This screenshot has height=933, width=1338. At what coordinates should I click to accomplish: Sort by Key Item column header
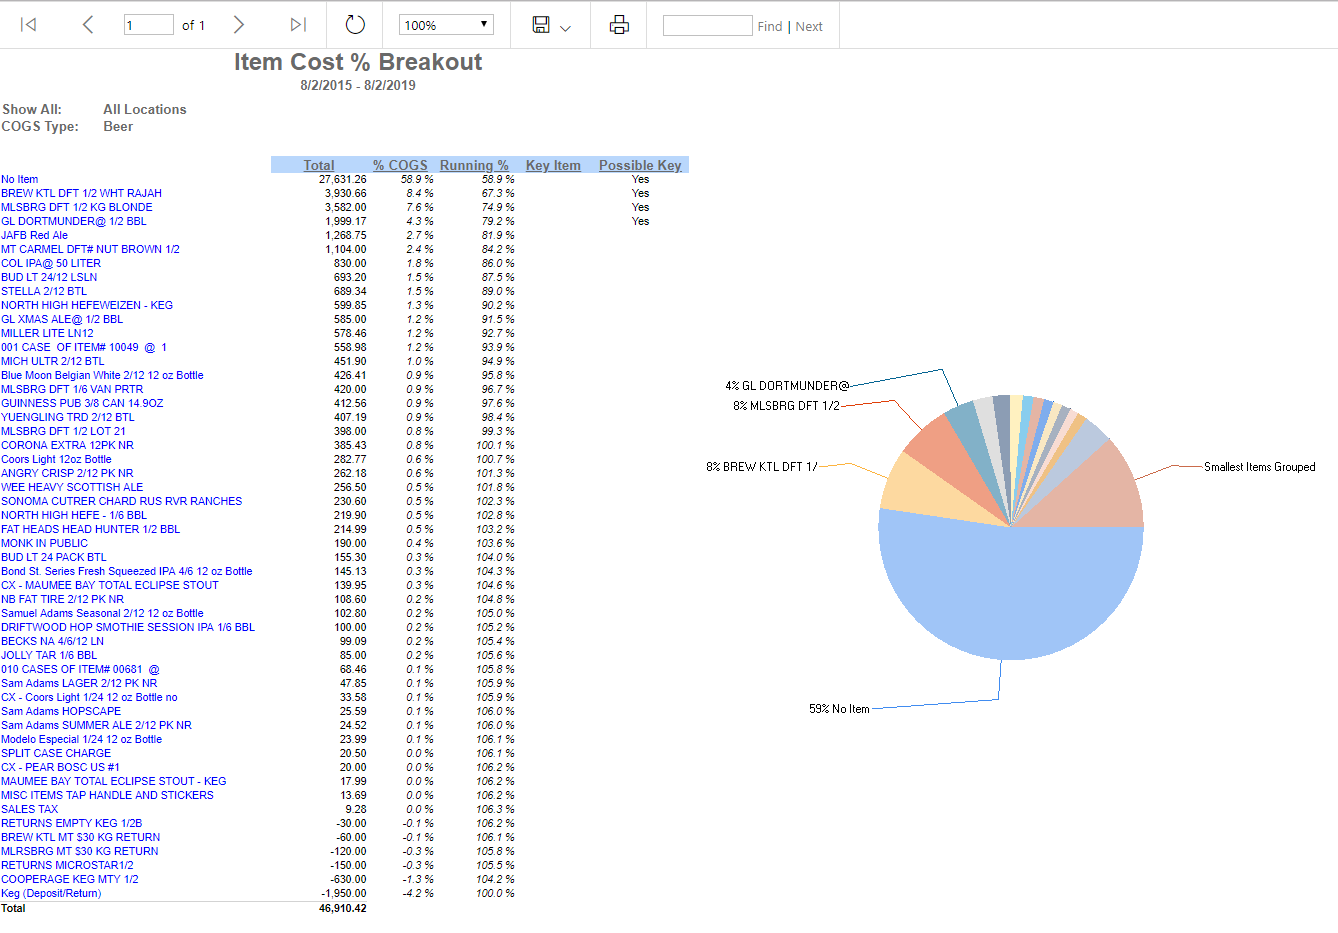coord(553,165)
